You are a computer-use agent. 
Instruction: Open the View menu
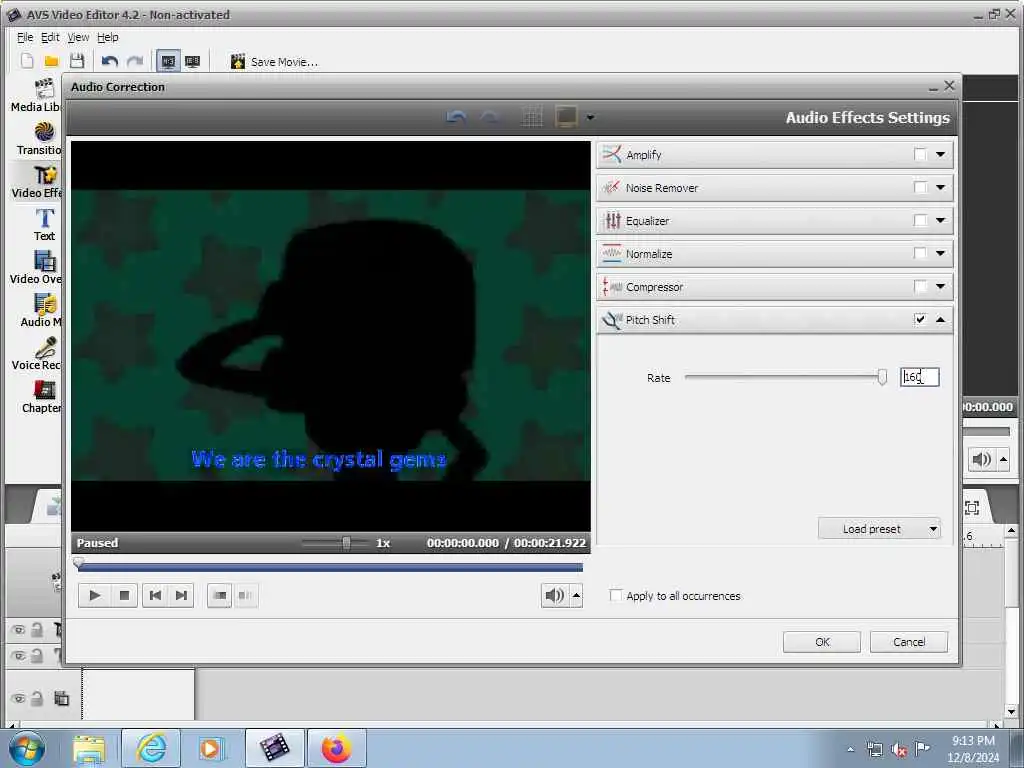point(78,37)
